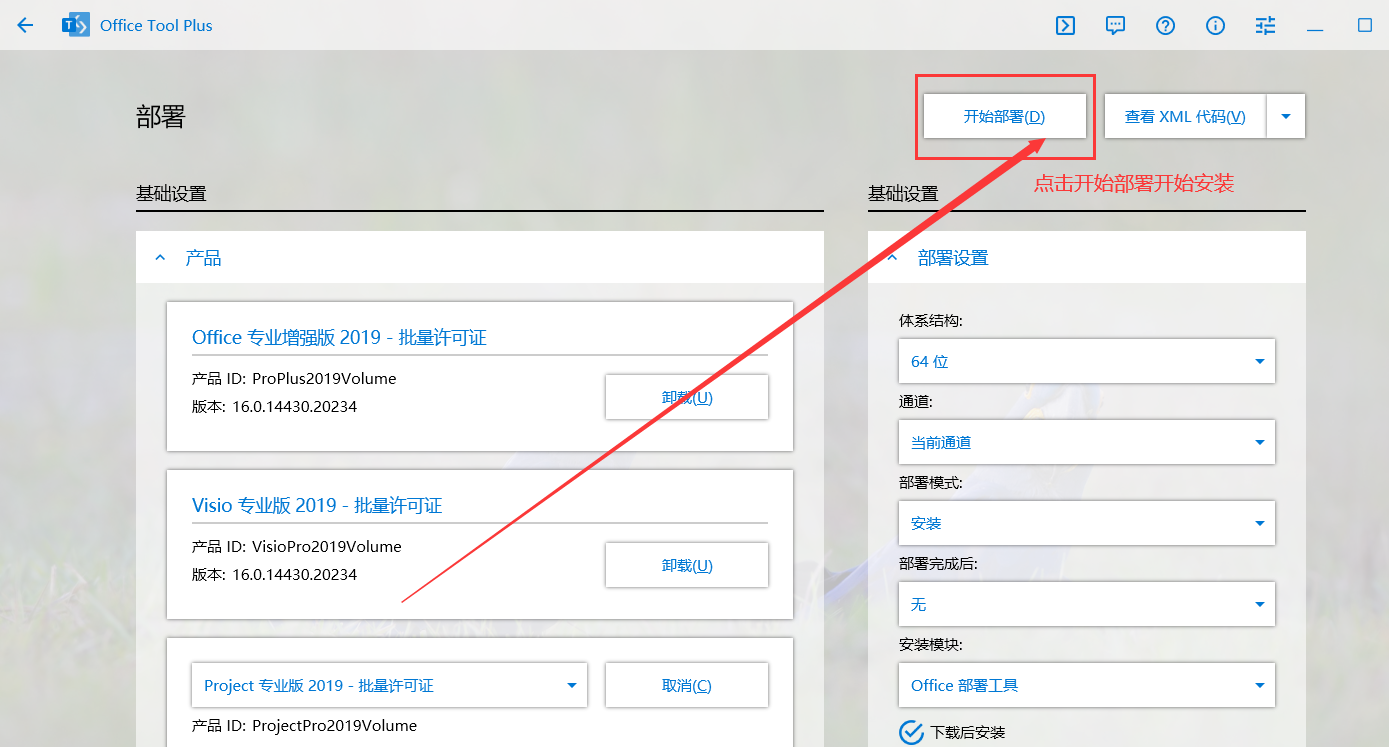Go back using the back arrow

click(x=25, y=25)
